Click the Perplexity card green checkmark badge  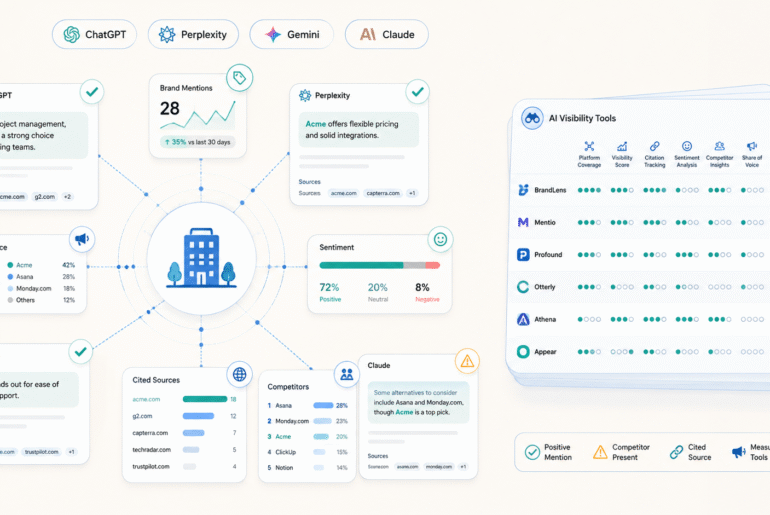click(x=417, y=92)
